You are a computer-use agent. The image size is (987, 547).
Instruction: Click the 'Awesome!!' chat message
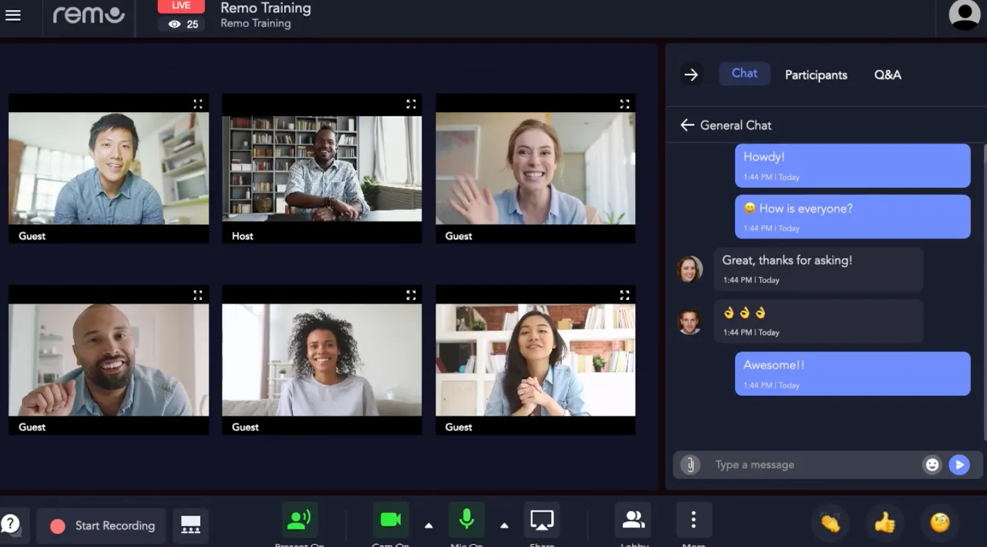[x=852, y=373]
